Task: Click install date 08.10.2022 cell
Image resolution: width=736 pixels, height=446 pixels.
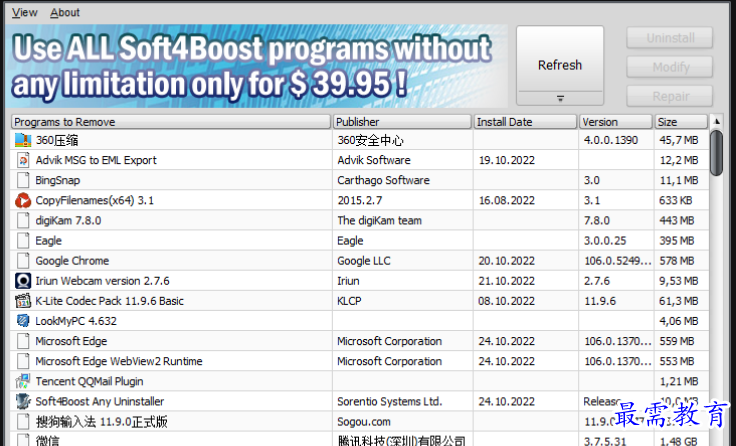Action: (506, 301)
